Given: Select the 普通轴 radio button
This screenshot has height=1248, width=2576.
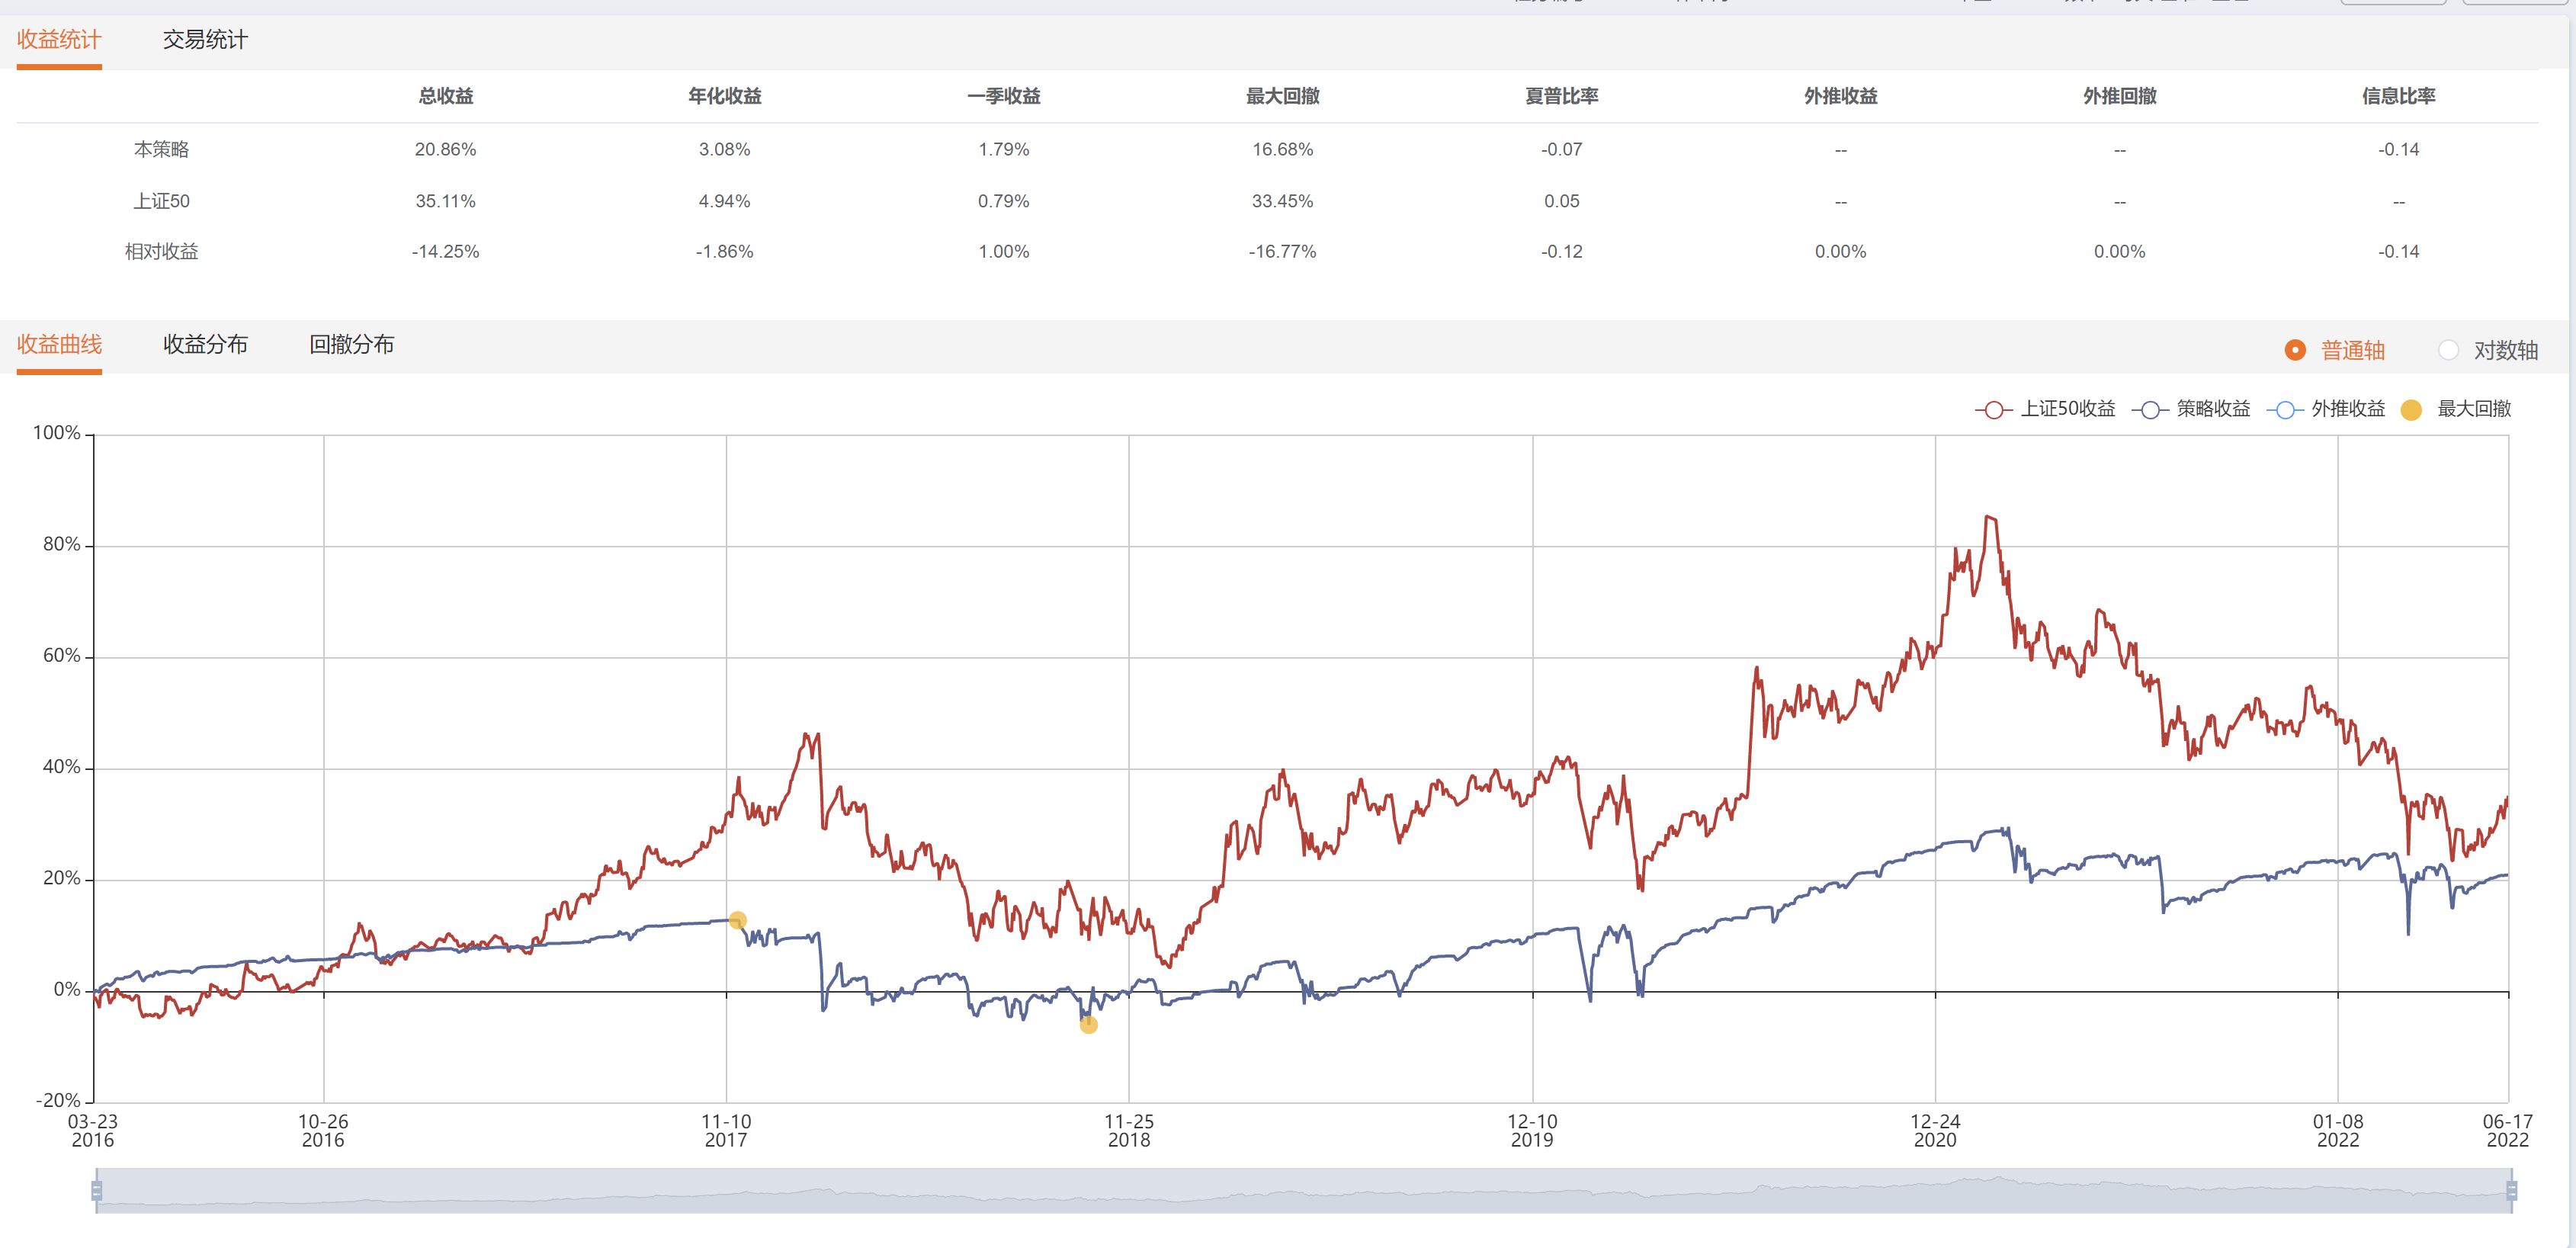Looking at the screenshot, I should [x=2295, y=350].
